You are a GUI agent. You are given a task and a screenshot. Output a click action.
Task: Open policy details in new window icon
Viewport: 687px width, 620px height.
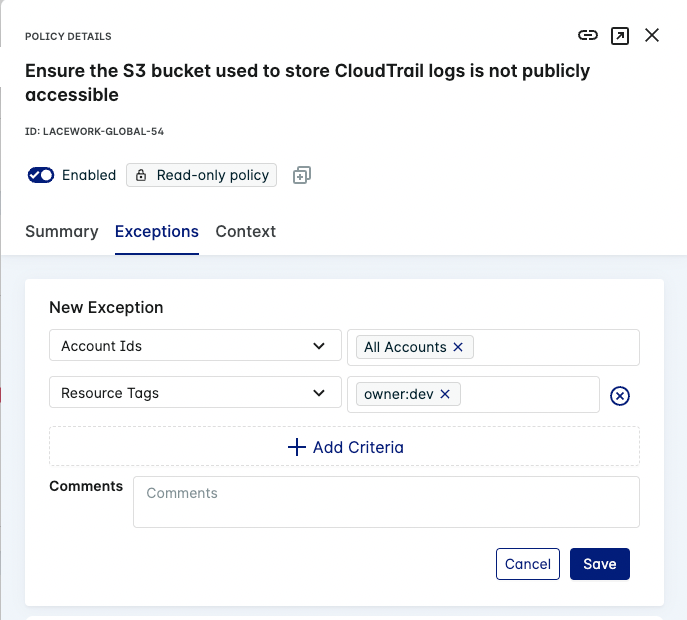point(620,35)
